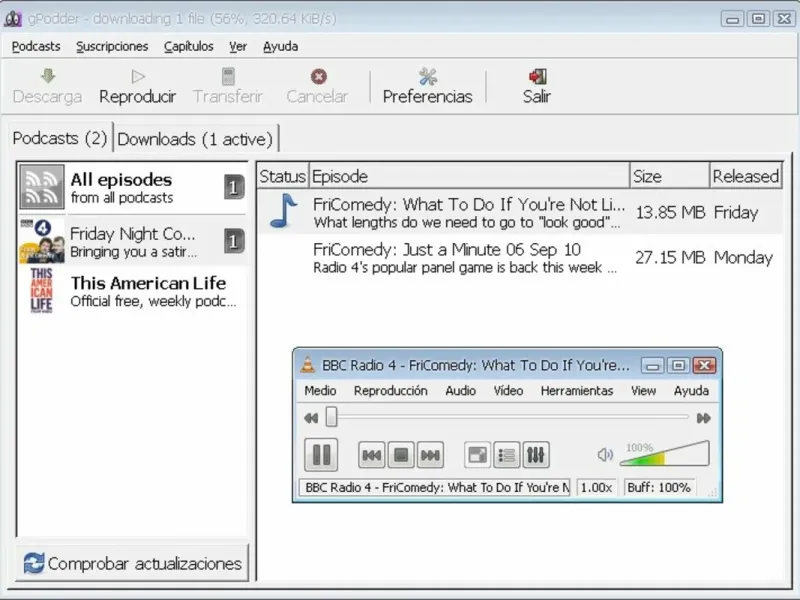Sort by the Size column header
800x600 pixels.
click(670, 176)
